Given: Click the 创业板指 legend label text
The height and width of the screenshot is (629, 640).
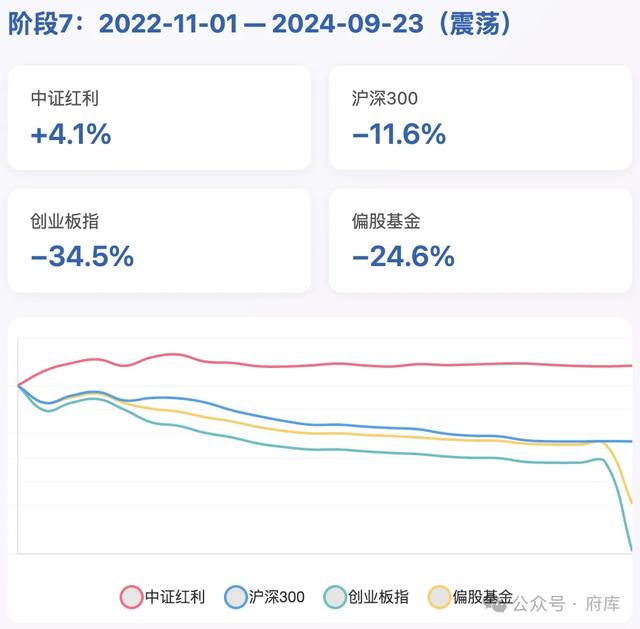Looking at the screenshot, I should 378,597.
